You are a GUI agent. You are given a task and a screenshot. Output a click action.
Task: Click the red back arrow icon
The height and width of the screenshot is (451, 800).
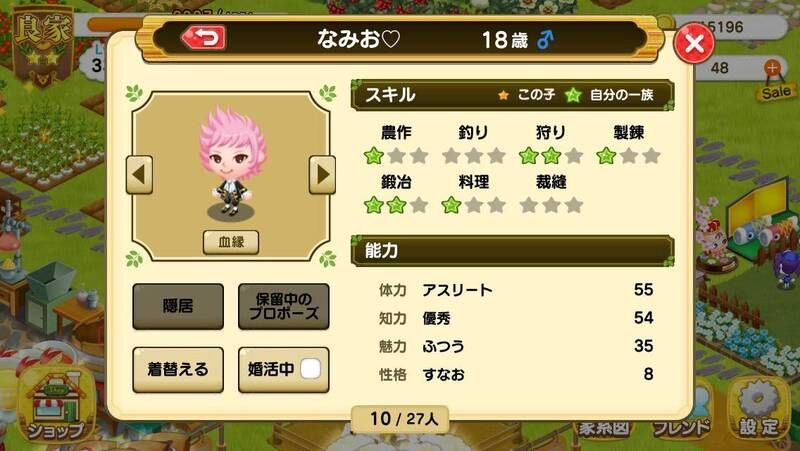[x=204, y=38]
